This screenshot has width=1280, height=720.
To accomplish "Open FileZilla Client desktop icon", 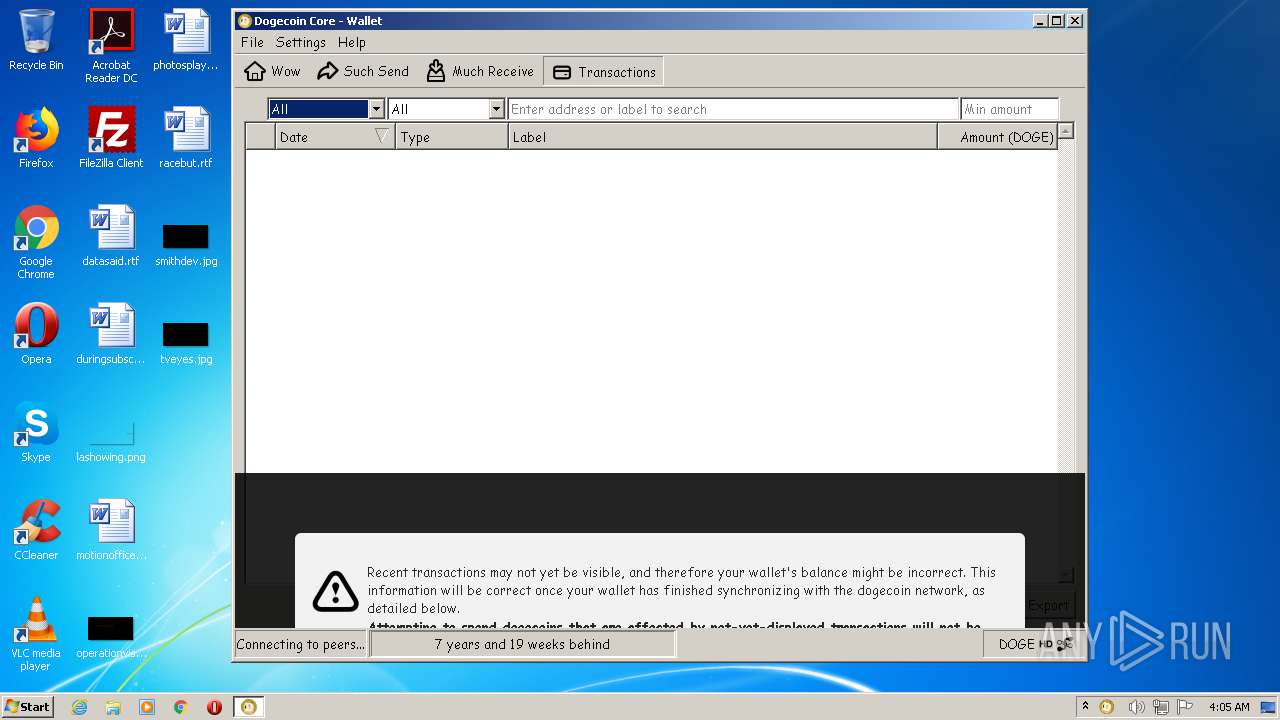I will pyautogui.click(x=111, y=138).
